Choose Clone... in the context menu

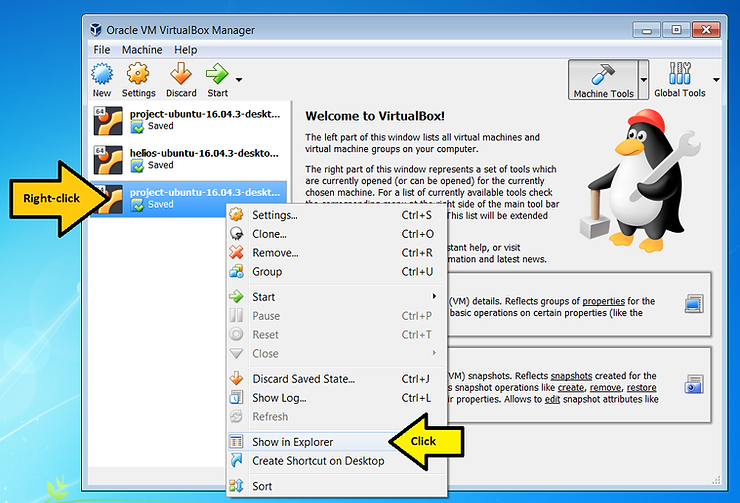click(x=336, y=234)
